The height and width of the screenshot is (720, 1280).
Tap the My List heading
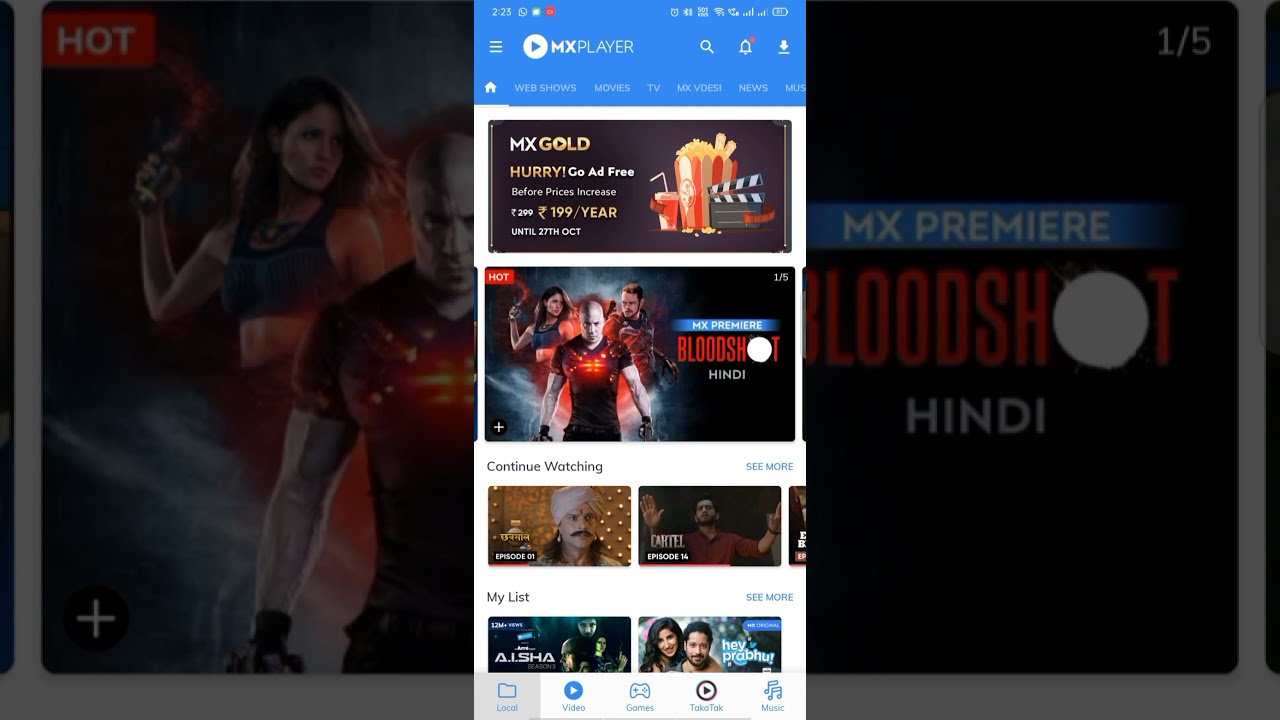click(x=508, y=597)
